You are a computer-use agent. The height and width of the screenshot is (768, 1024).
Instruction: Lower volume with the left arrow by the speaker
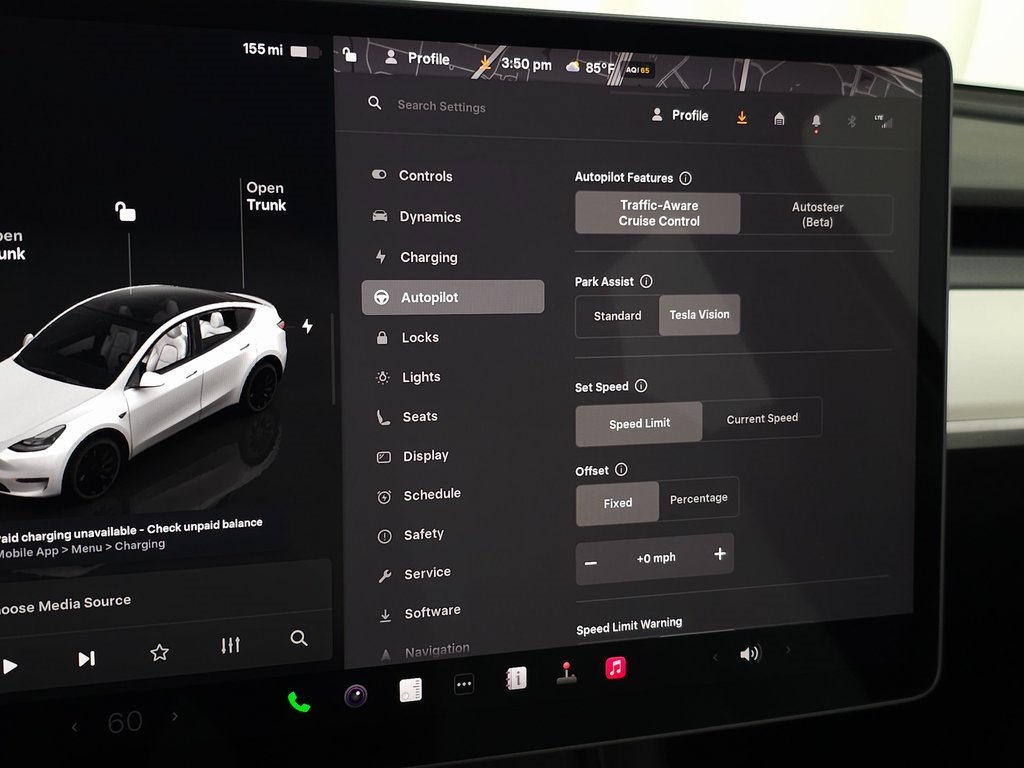tap(715, 656)
